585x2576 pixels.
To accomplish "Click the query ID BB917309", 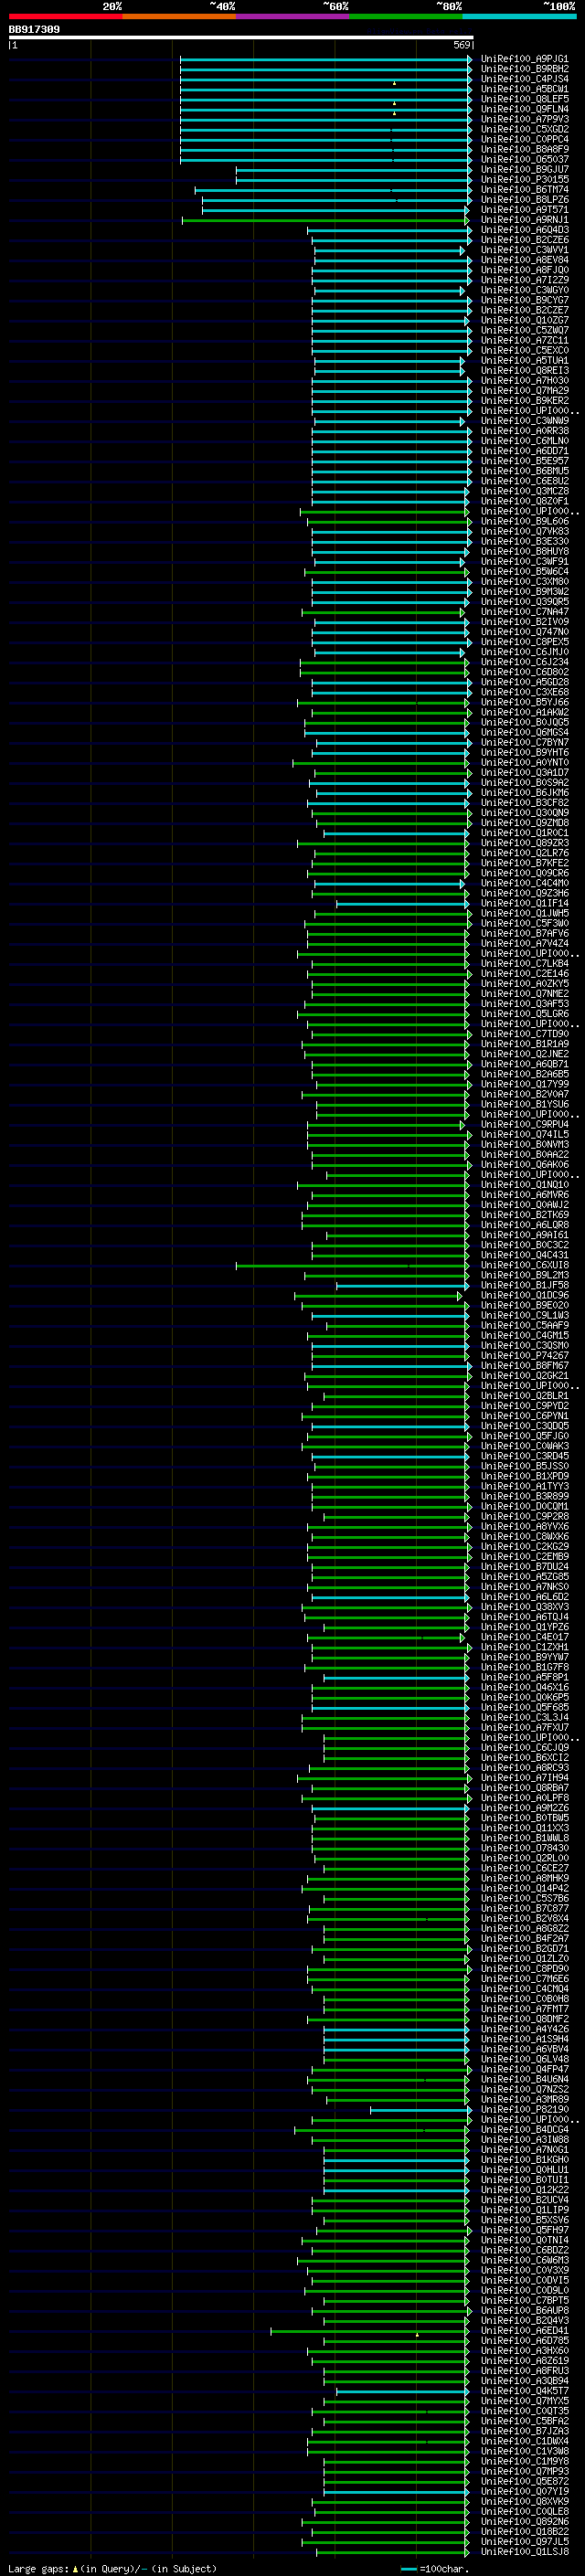I will (x=34, y=29).
